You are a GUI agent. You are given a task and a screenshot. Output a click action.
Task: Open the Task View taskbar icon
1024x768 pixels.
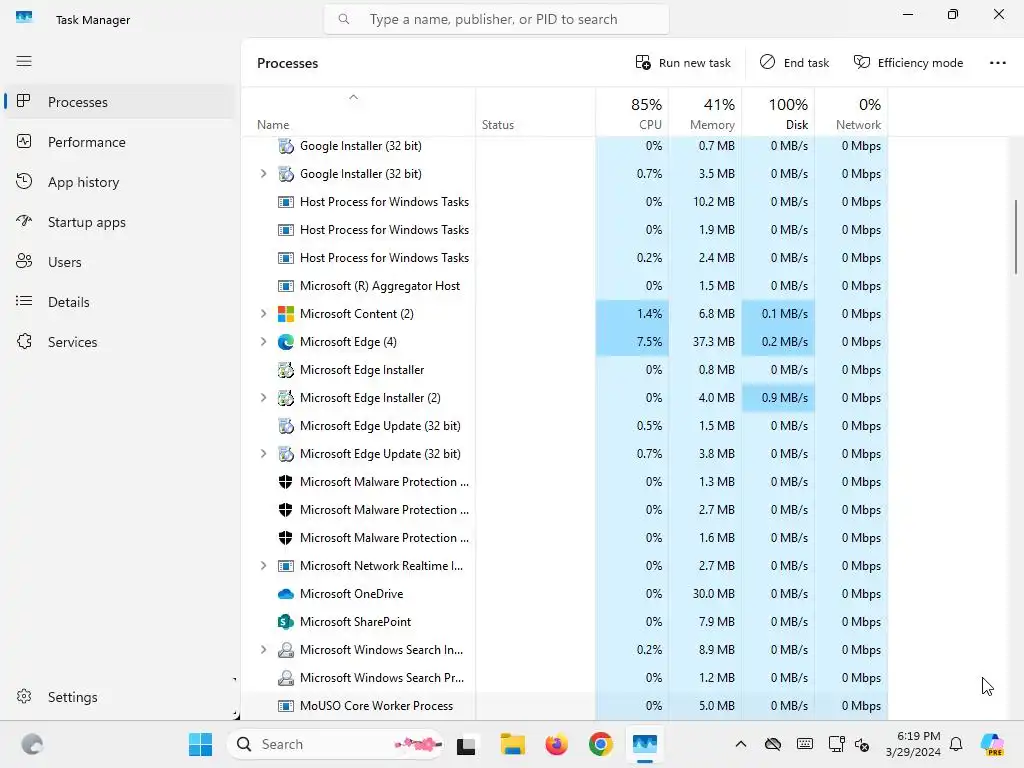tap(466, 745)
